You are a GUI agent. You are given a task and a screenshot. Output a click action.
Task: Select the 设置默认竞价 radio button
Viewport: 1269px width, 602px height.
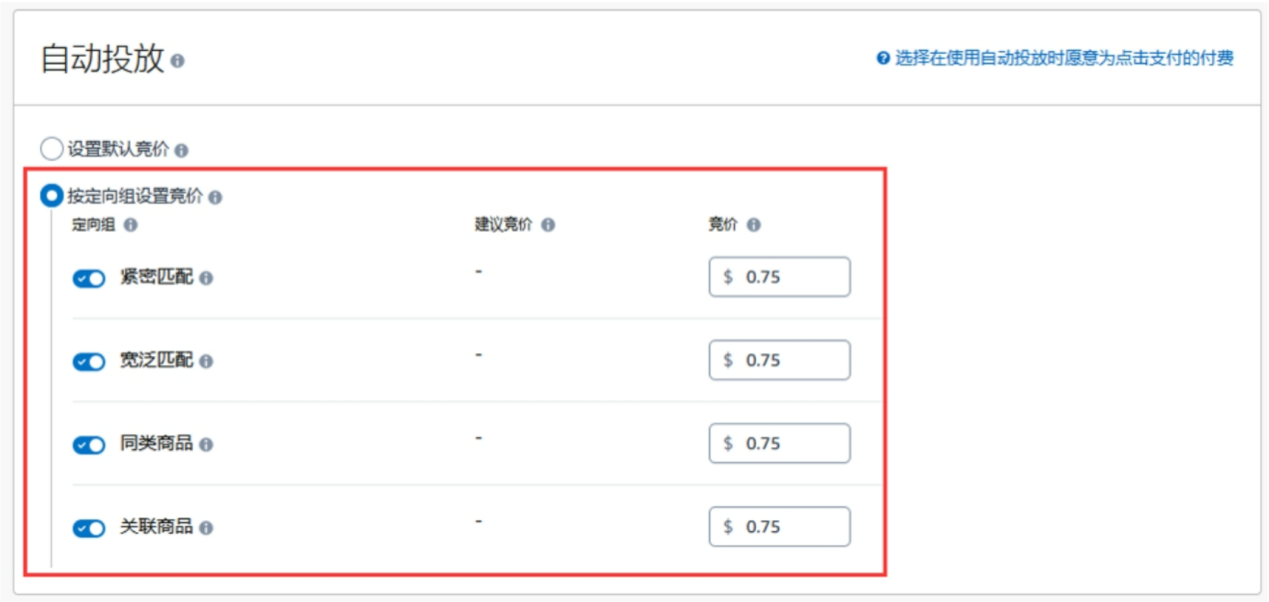point(51,150)
